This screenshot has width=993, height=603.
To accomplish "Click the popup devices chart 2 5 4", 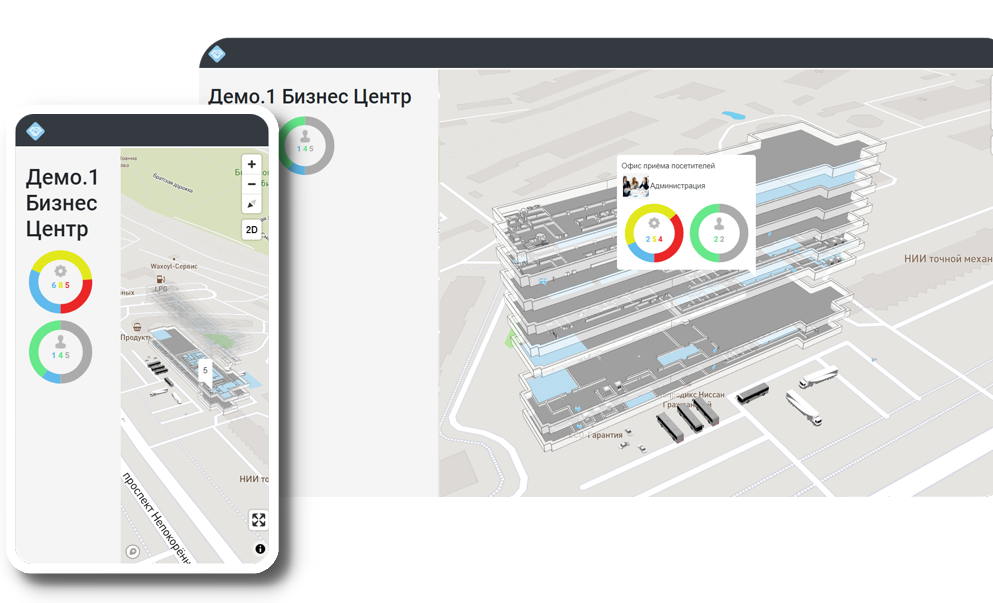I will 654,233.
